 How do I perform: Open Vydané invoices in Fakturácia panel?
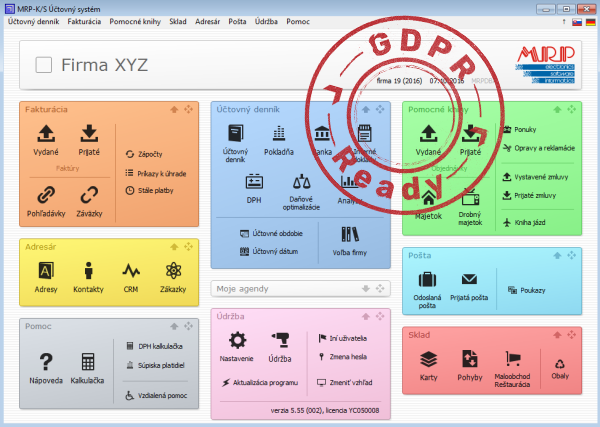[x=45, y=139]
